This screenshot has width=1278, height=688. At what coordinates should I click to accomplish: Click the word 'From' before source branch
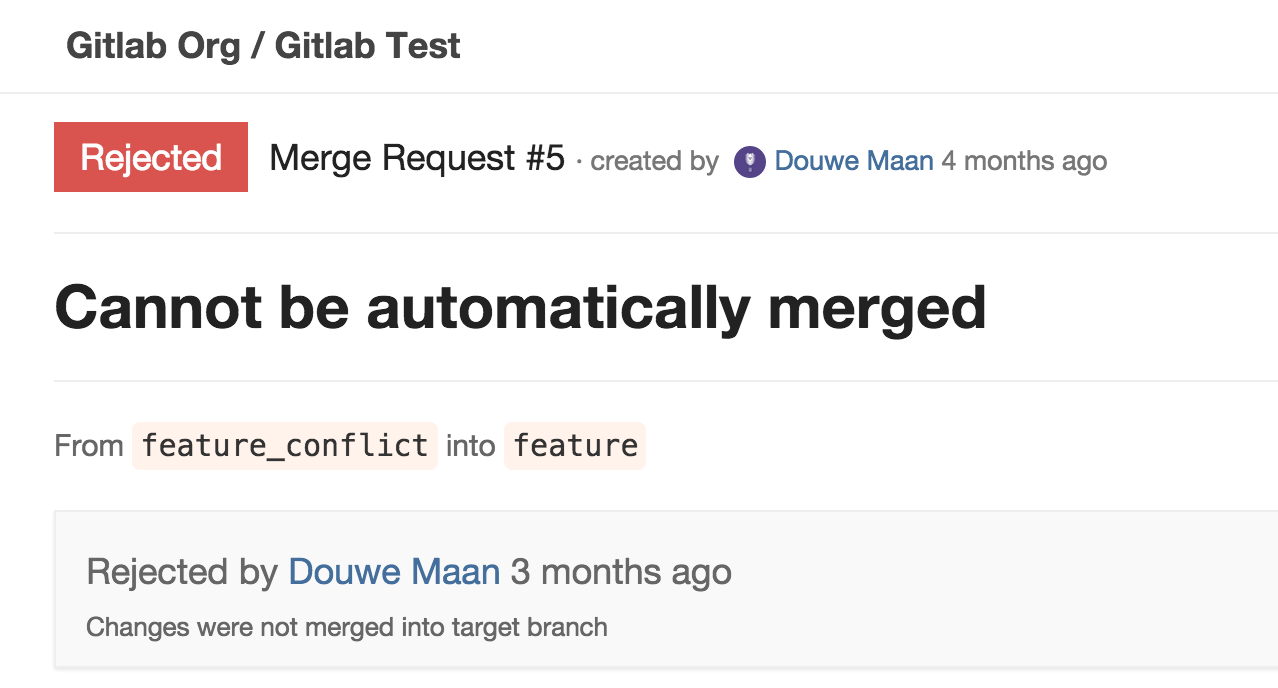[89, 446]
